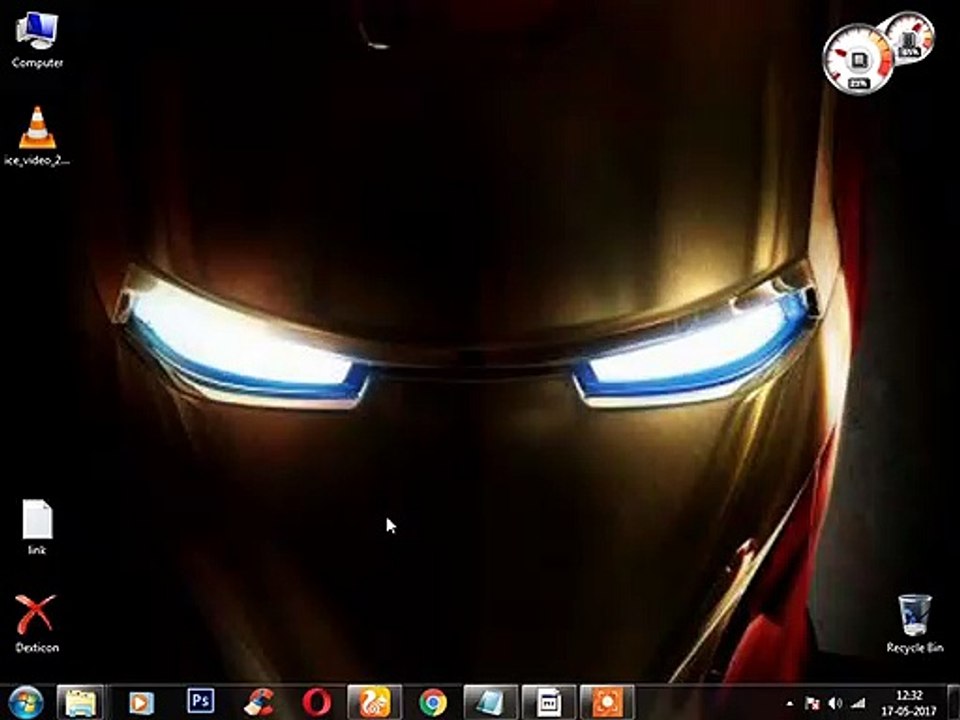Launch Google Chrome from the taskbar
Image resolution: width=960 pixels, height=720 pixels.
point(433,702)
